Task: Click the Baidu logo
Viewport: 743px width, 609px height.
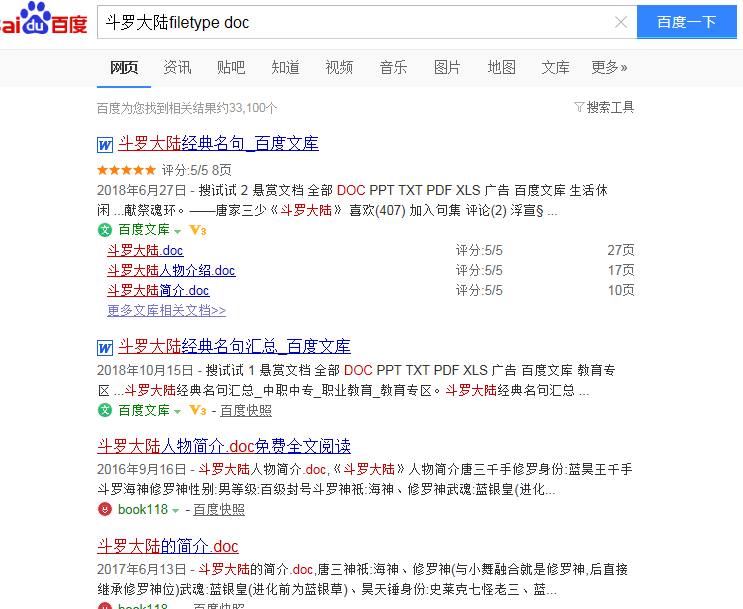Action: (x=44, y=19)
